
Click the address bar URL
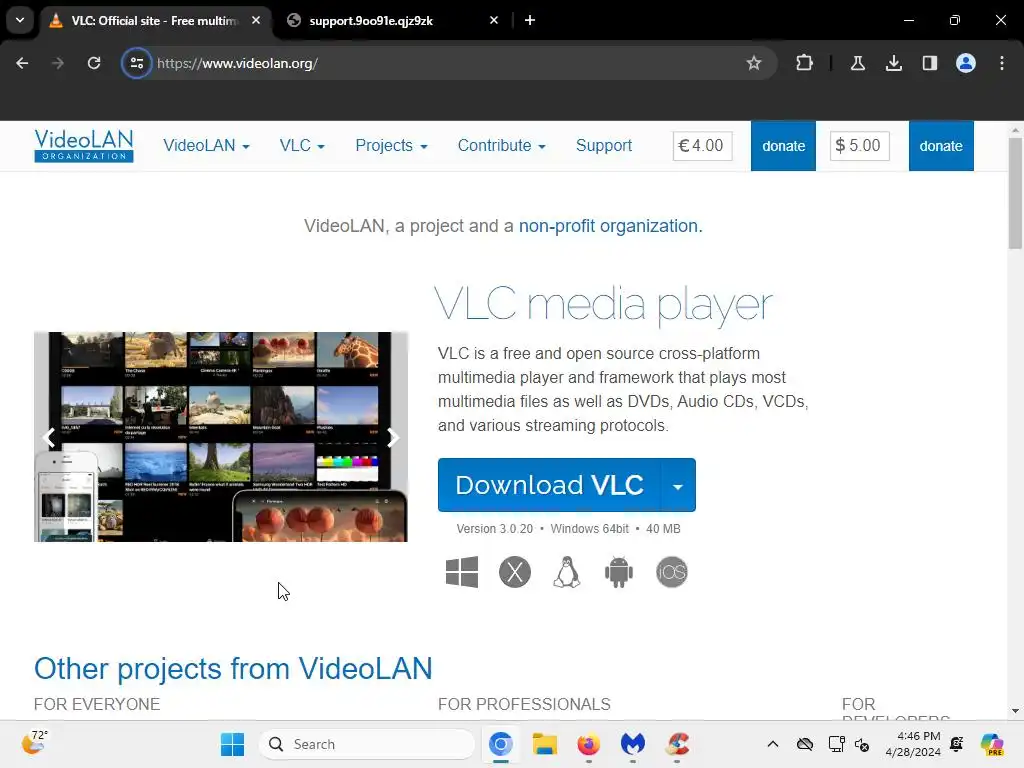(x=237, y=63)
